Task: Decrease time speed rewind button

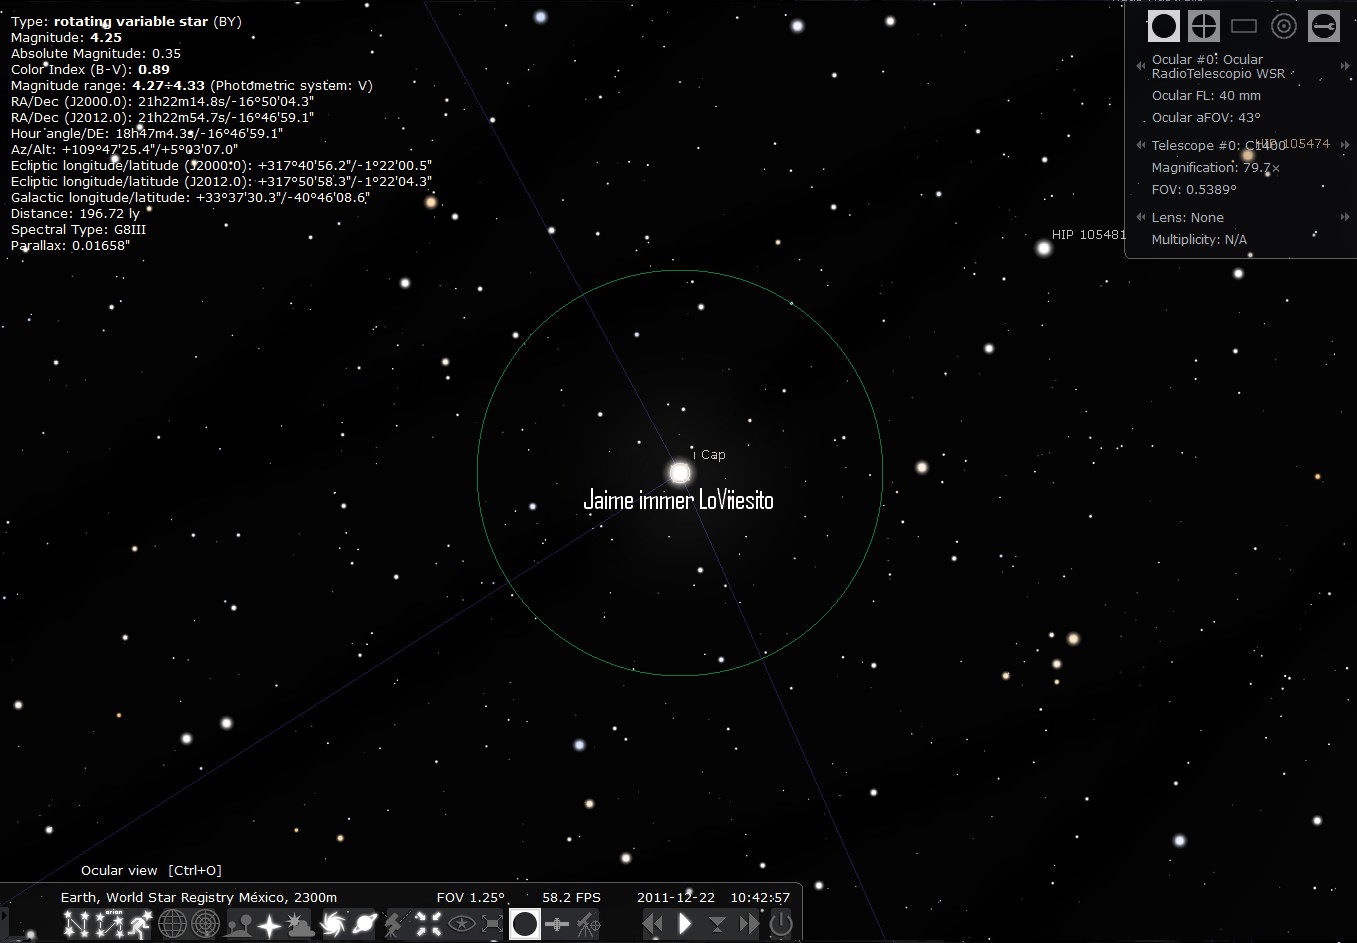Action: click(x=653, y=925)
